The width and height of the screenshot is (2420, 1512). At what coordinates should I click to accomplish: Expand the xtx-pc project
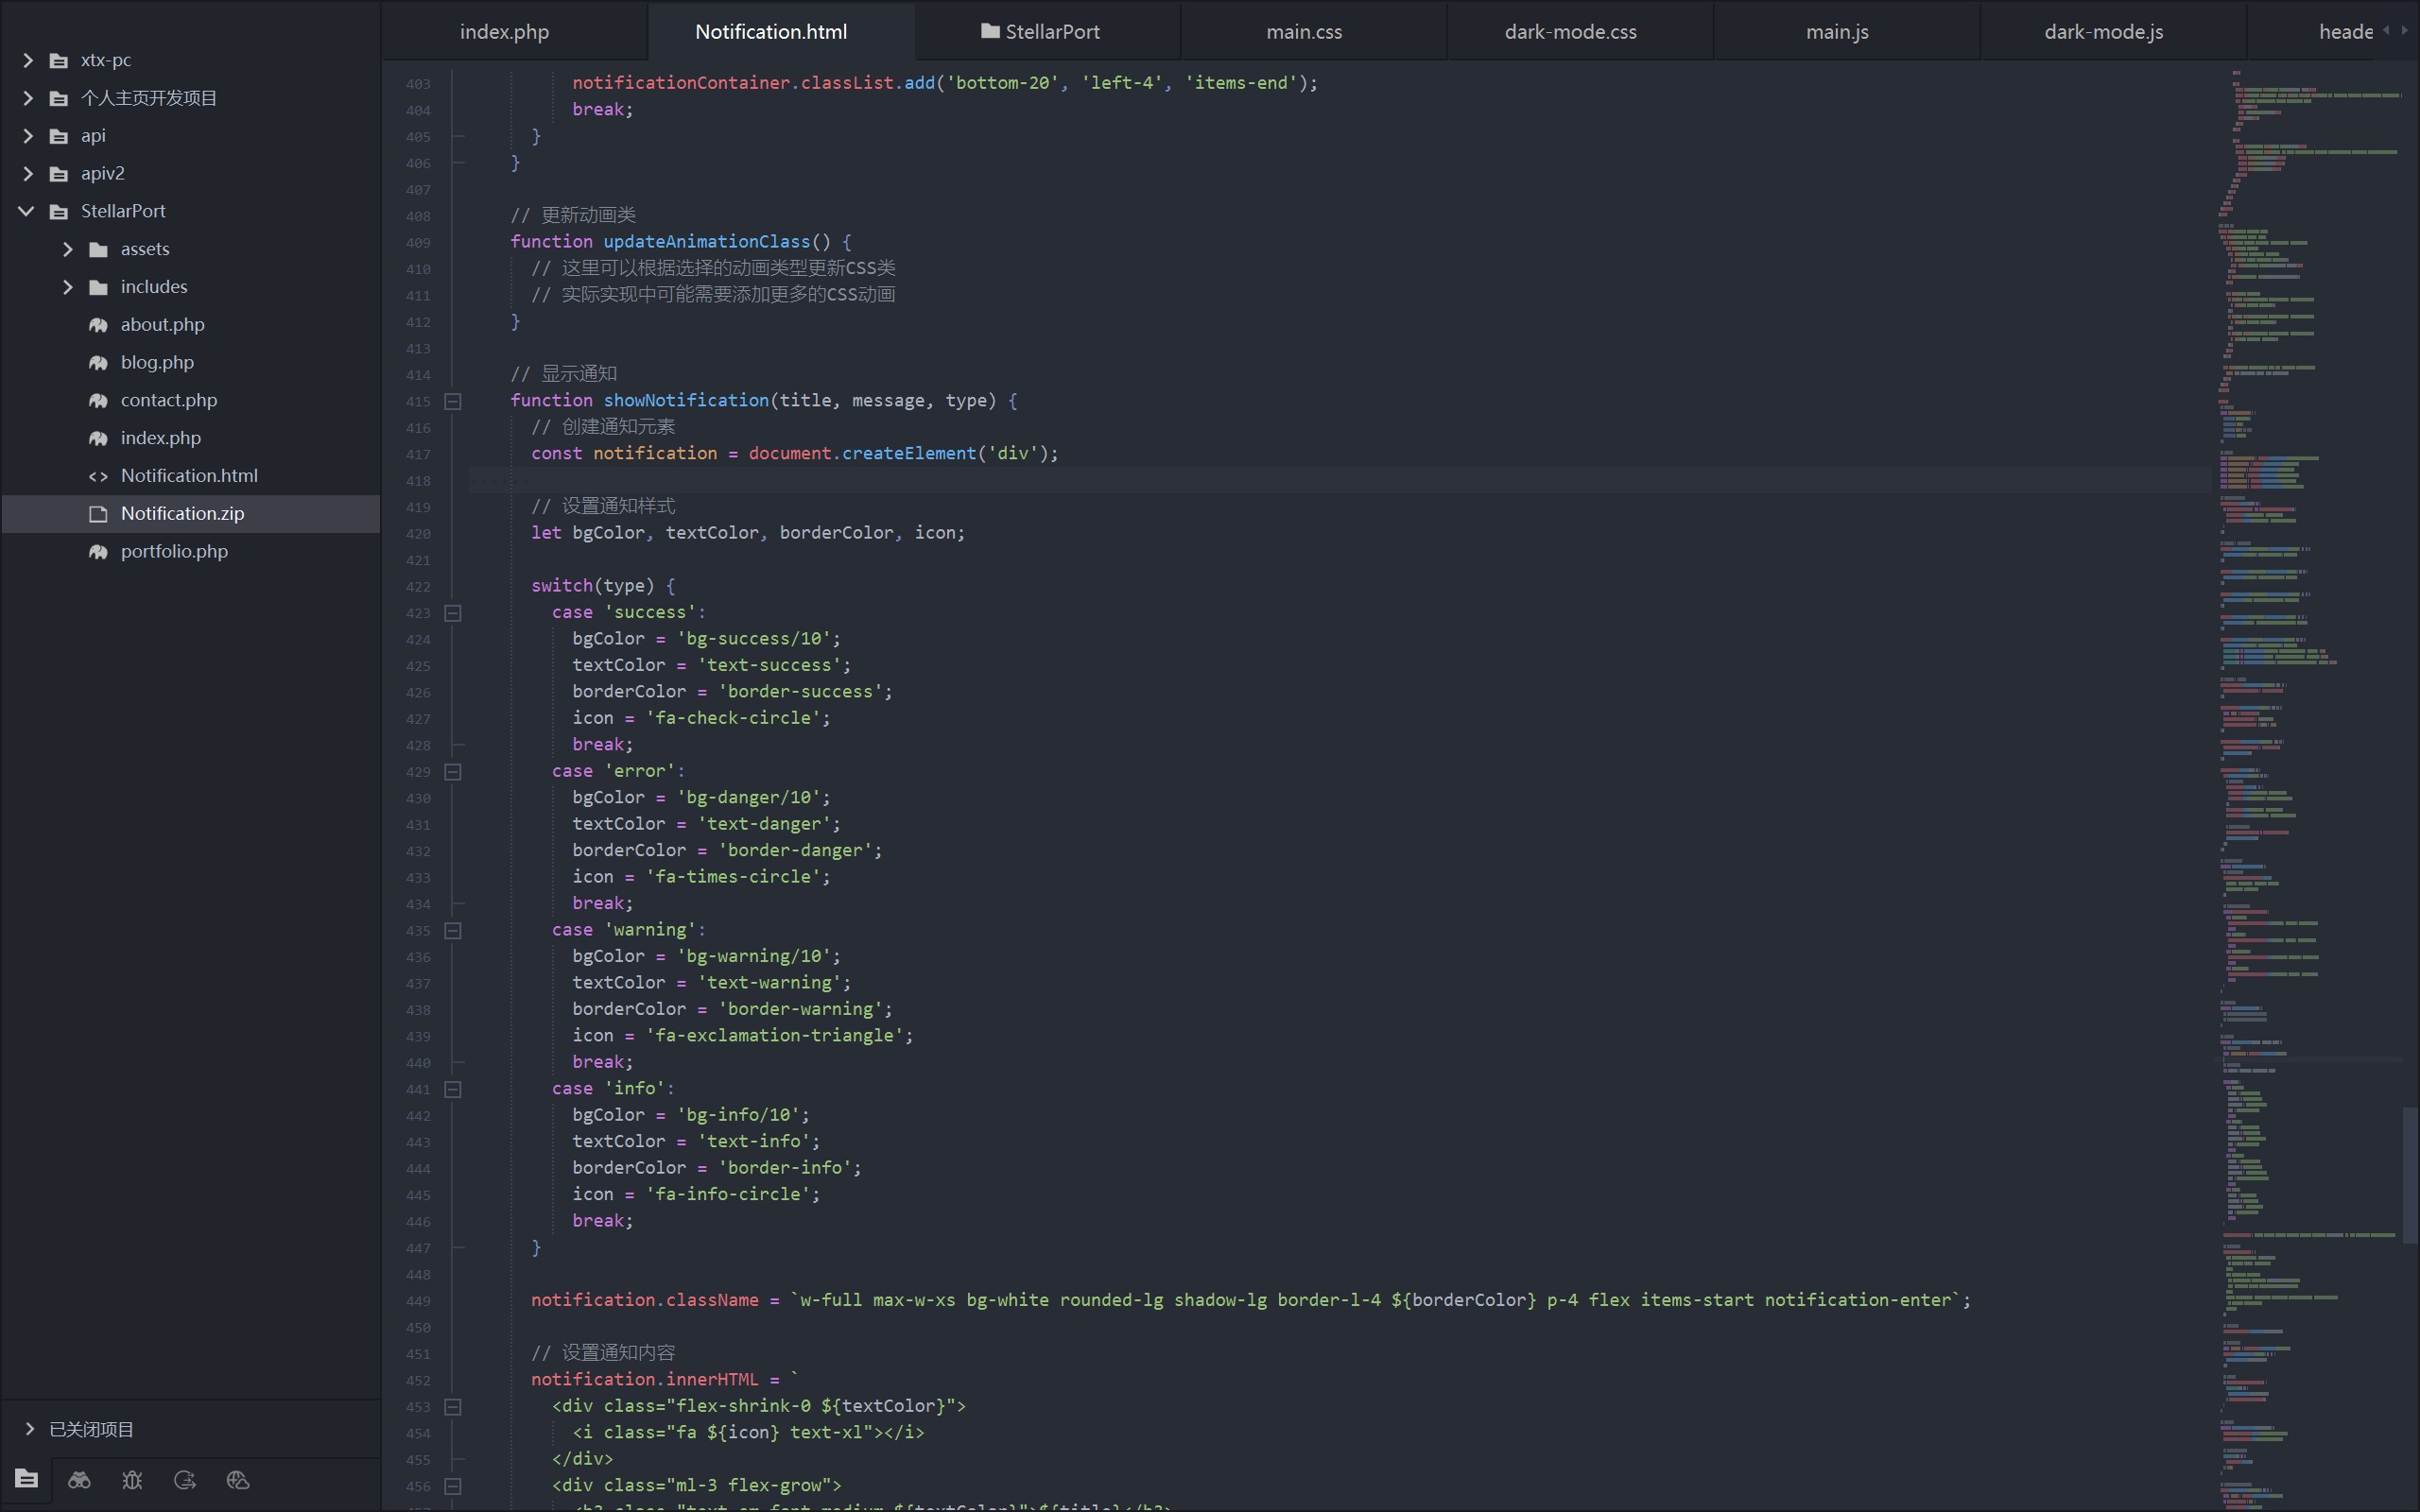click(x=28, y=60)
